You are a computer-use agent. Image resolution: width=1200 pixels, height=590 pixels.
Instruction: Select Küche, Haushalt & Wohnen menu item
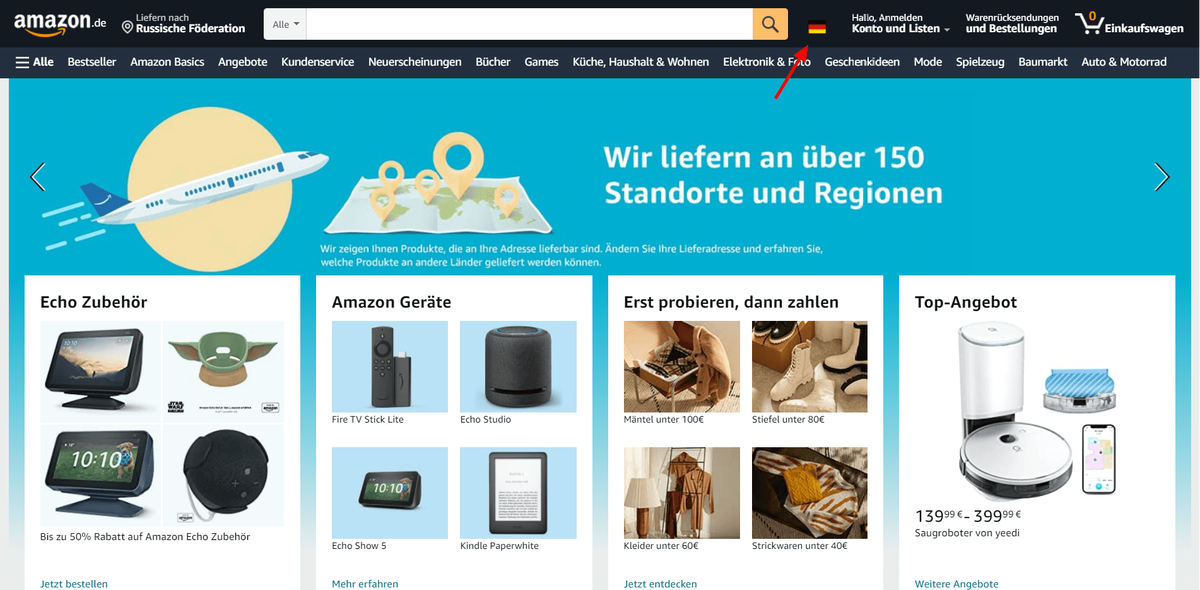641,62
